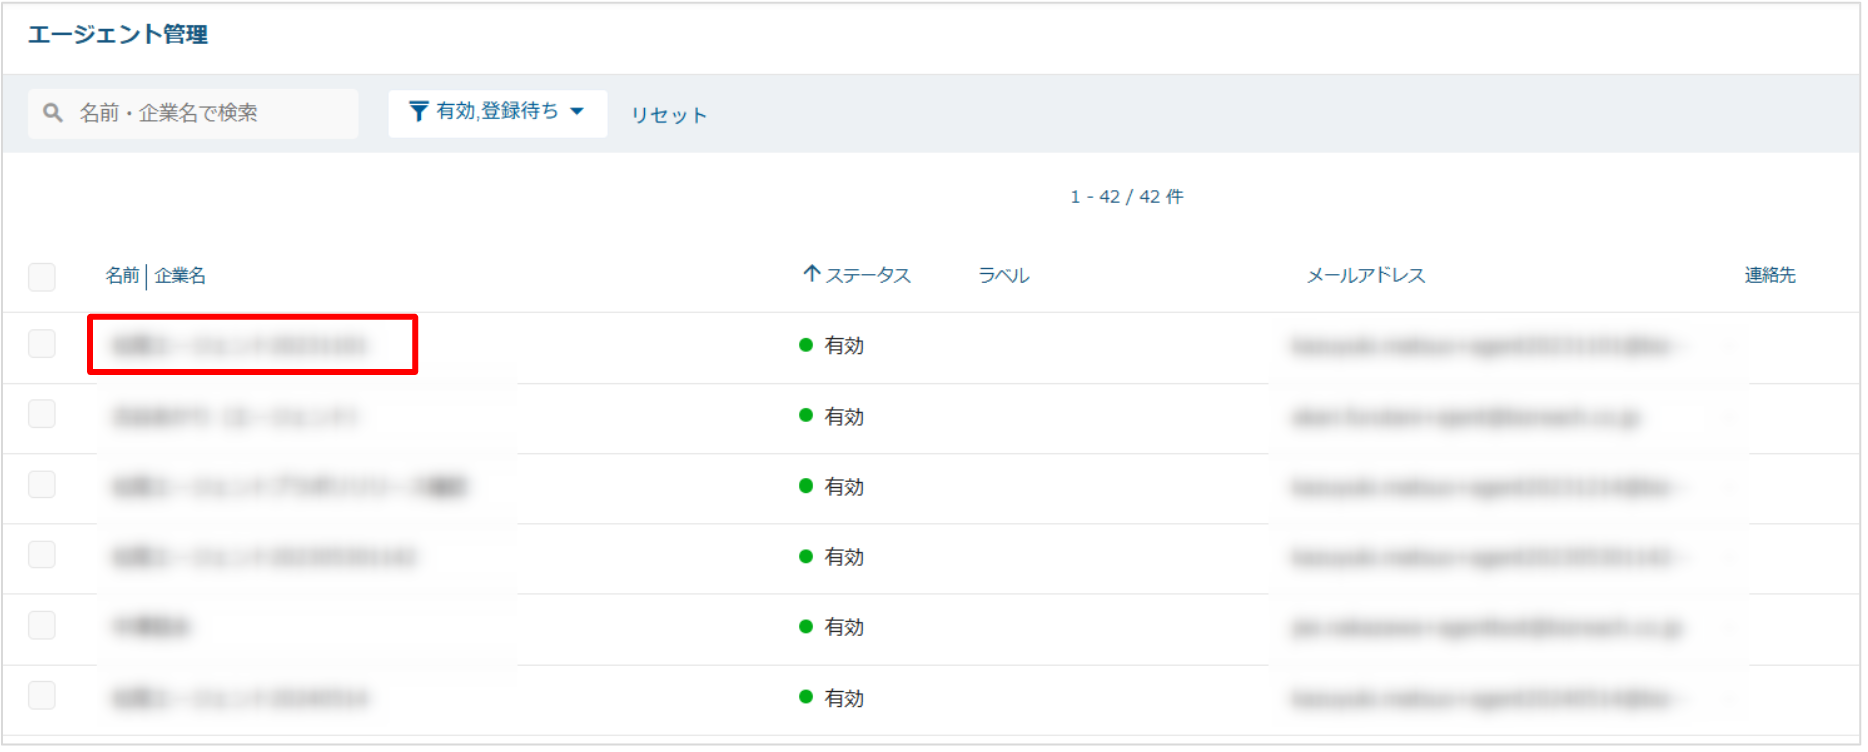The image size is (1868, 752).
Task: Expand the filter dropdown caret arrow
Action: pos(577,112)
